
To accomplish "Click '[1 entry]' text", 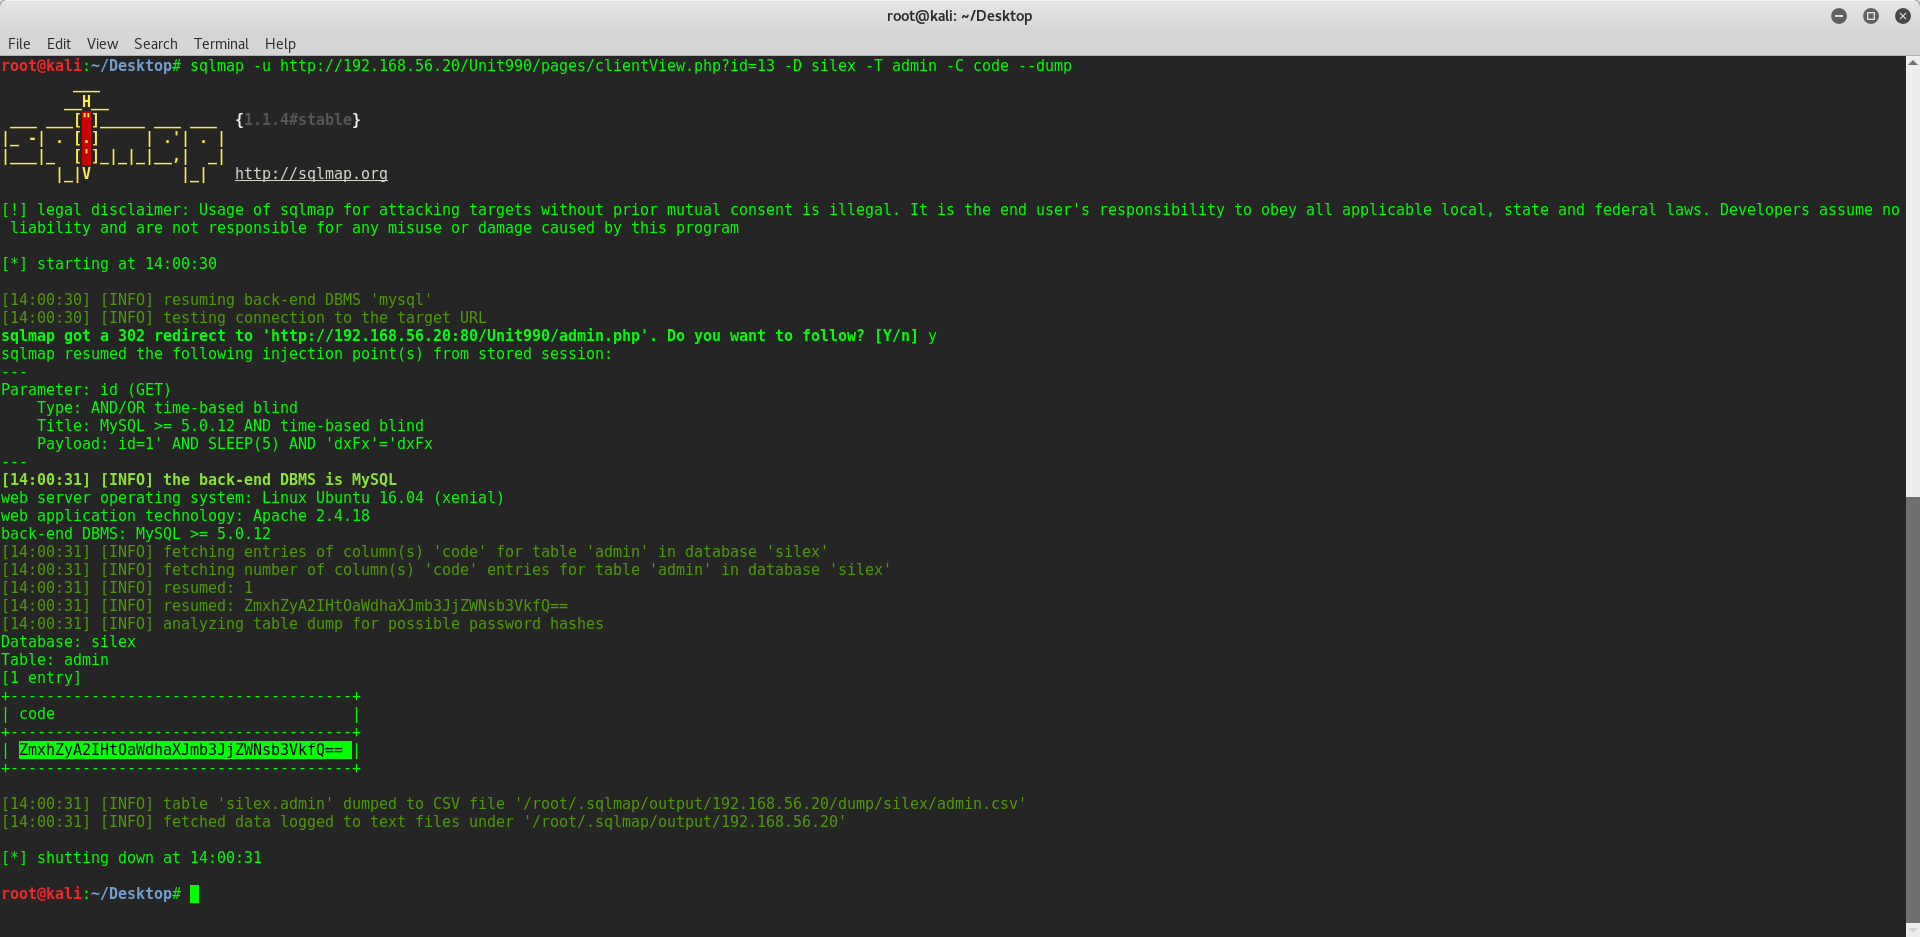I will (41, 678).
